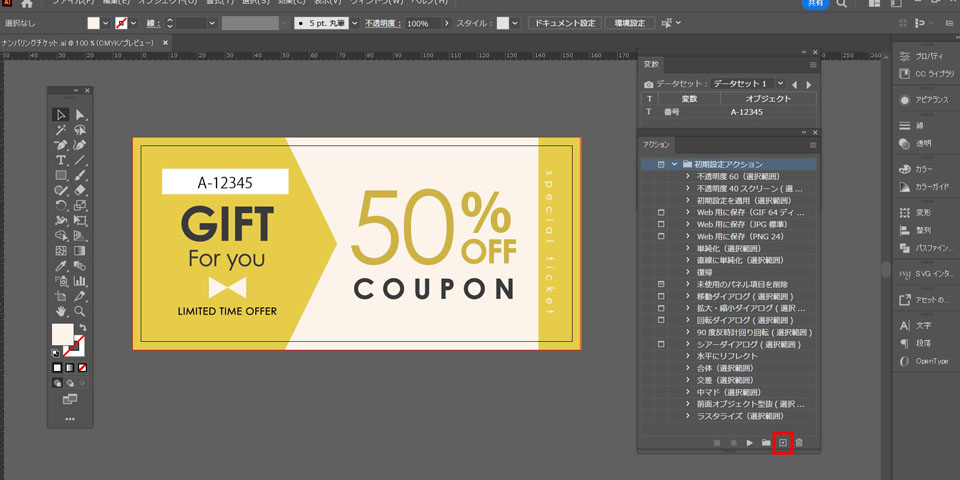Open the Actions panel flyout menu

coord(812,144)
